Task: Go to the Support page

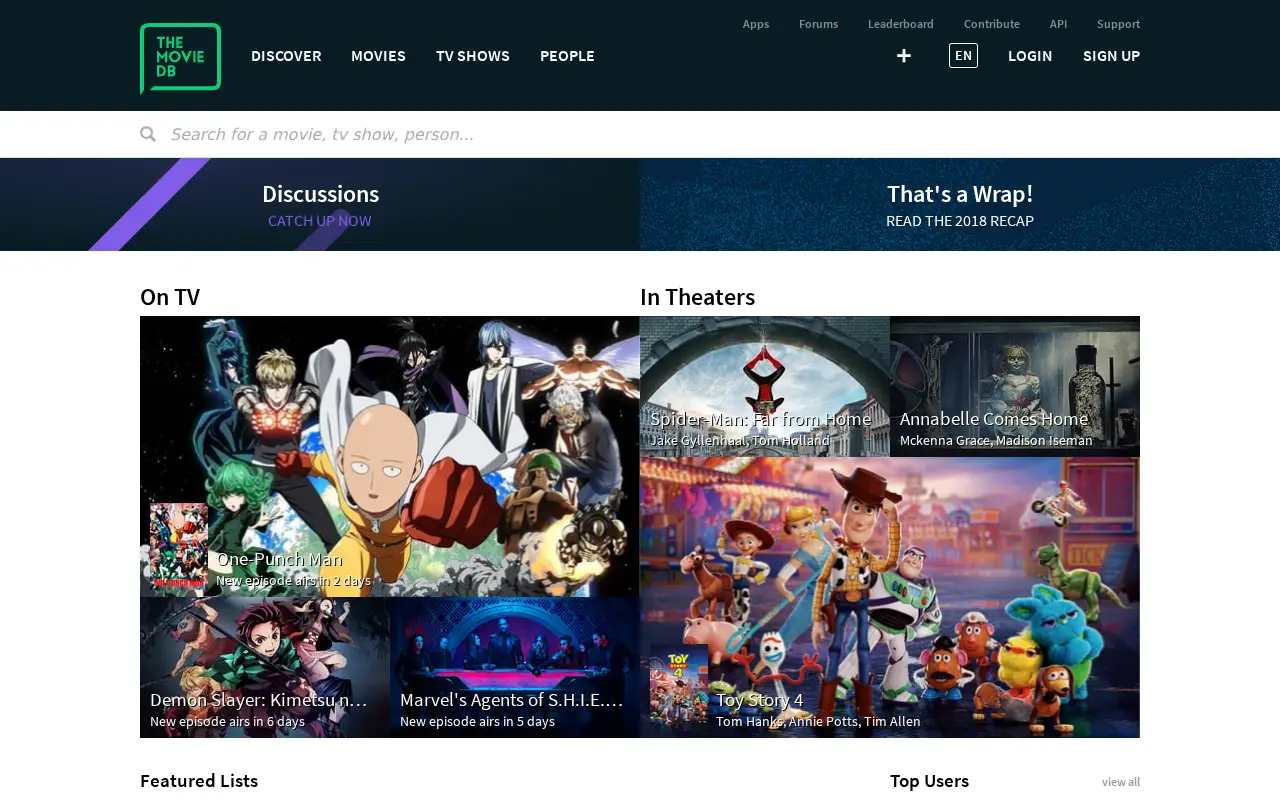Action: 1118,24
